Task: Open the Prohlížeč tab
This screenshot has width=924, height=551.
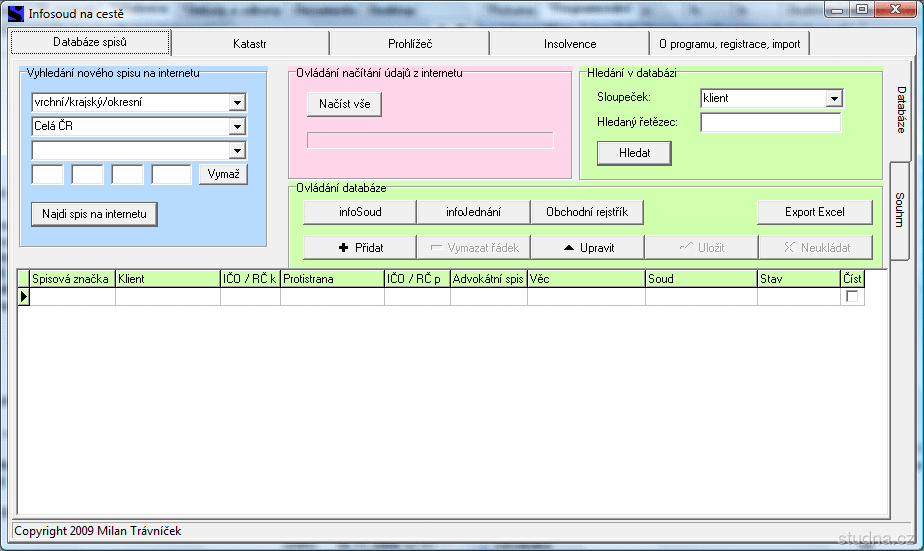Action: [409, 44]
